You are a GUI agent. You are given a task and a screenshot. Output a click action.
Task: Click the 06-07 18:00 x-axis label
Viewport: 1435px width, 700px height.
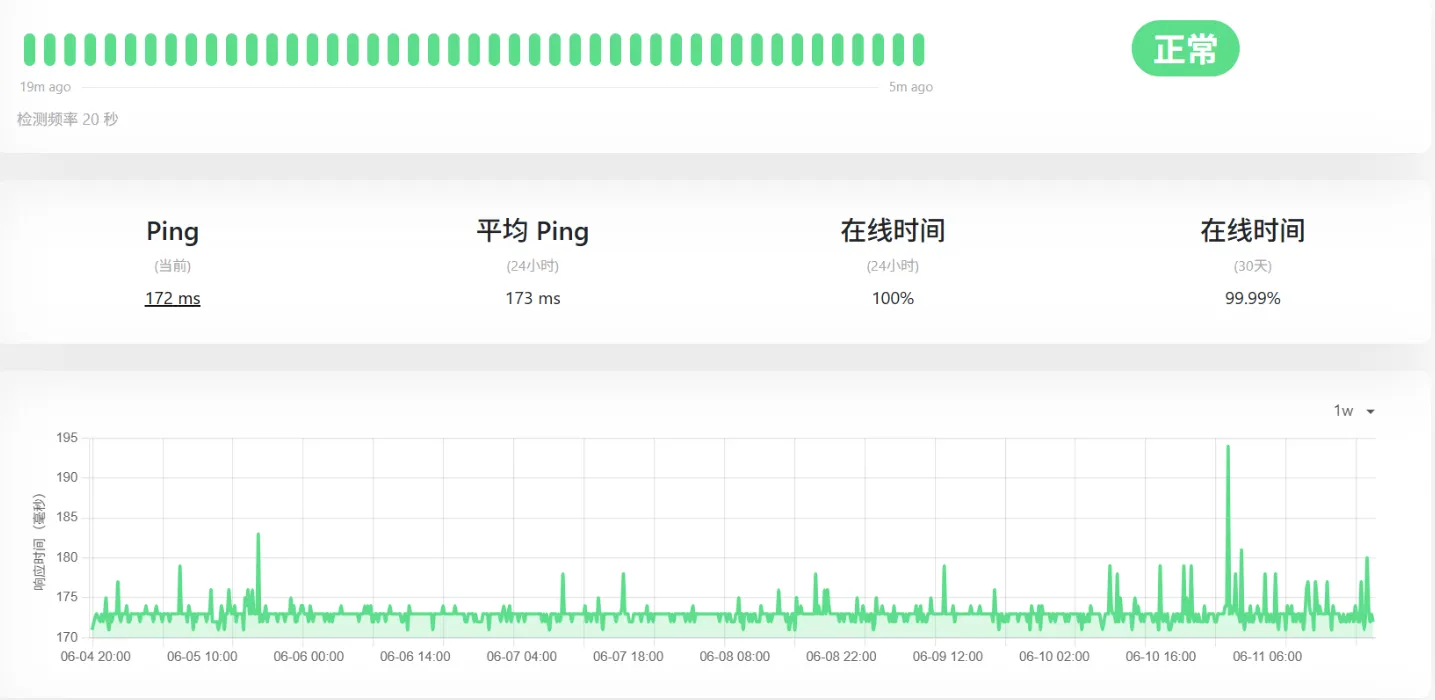628,657
